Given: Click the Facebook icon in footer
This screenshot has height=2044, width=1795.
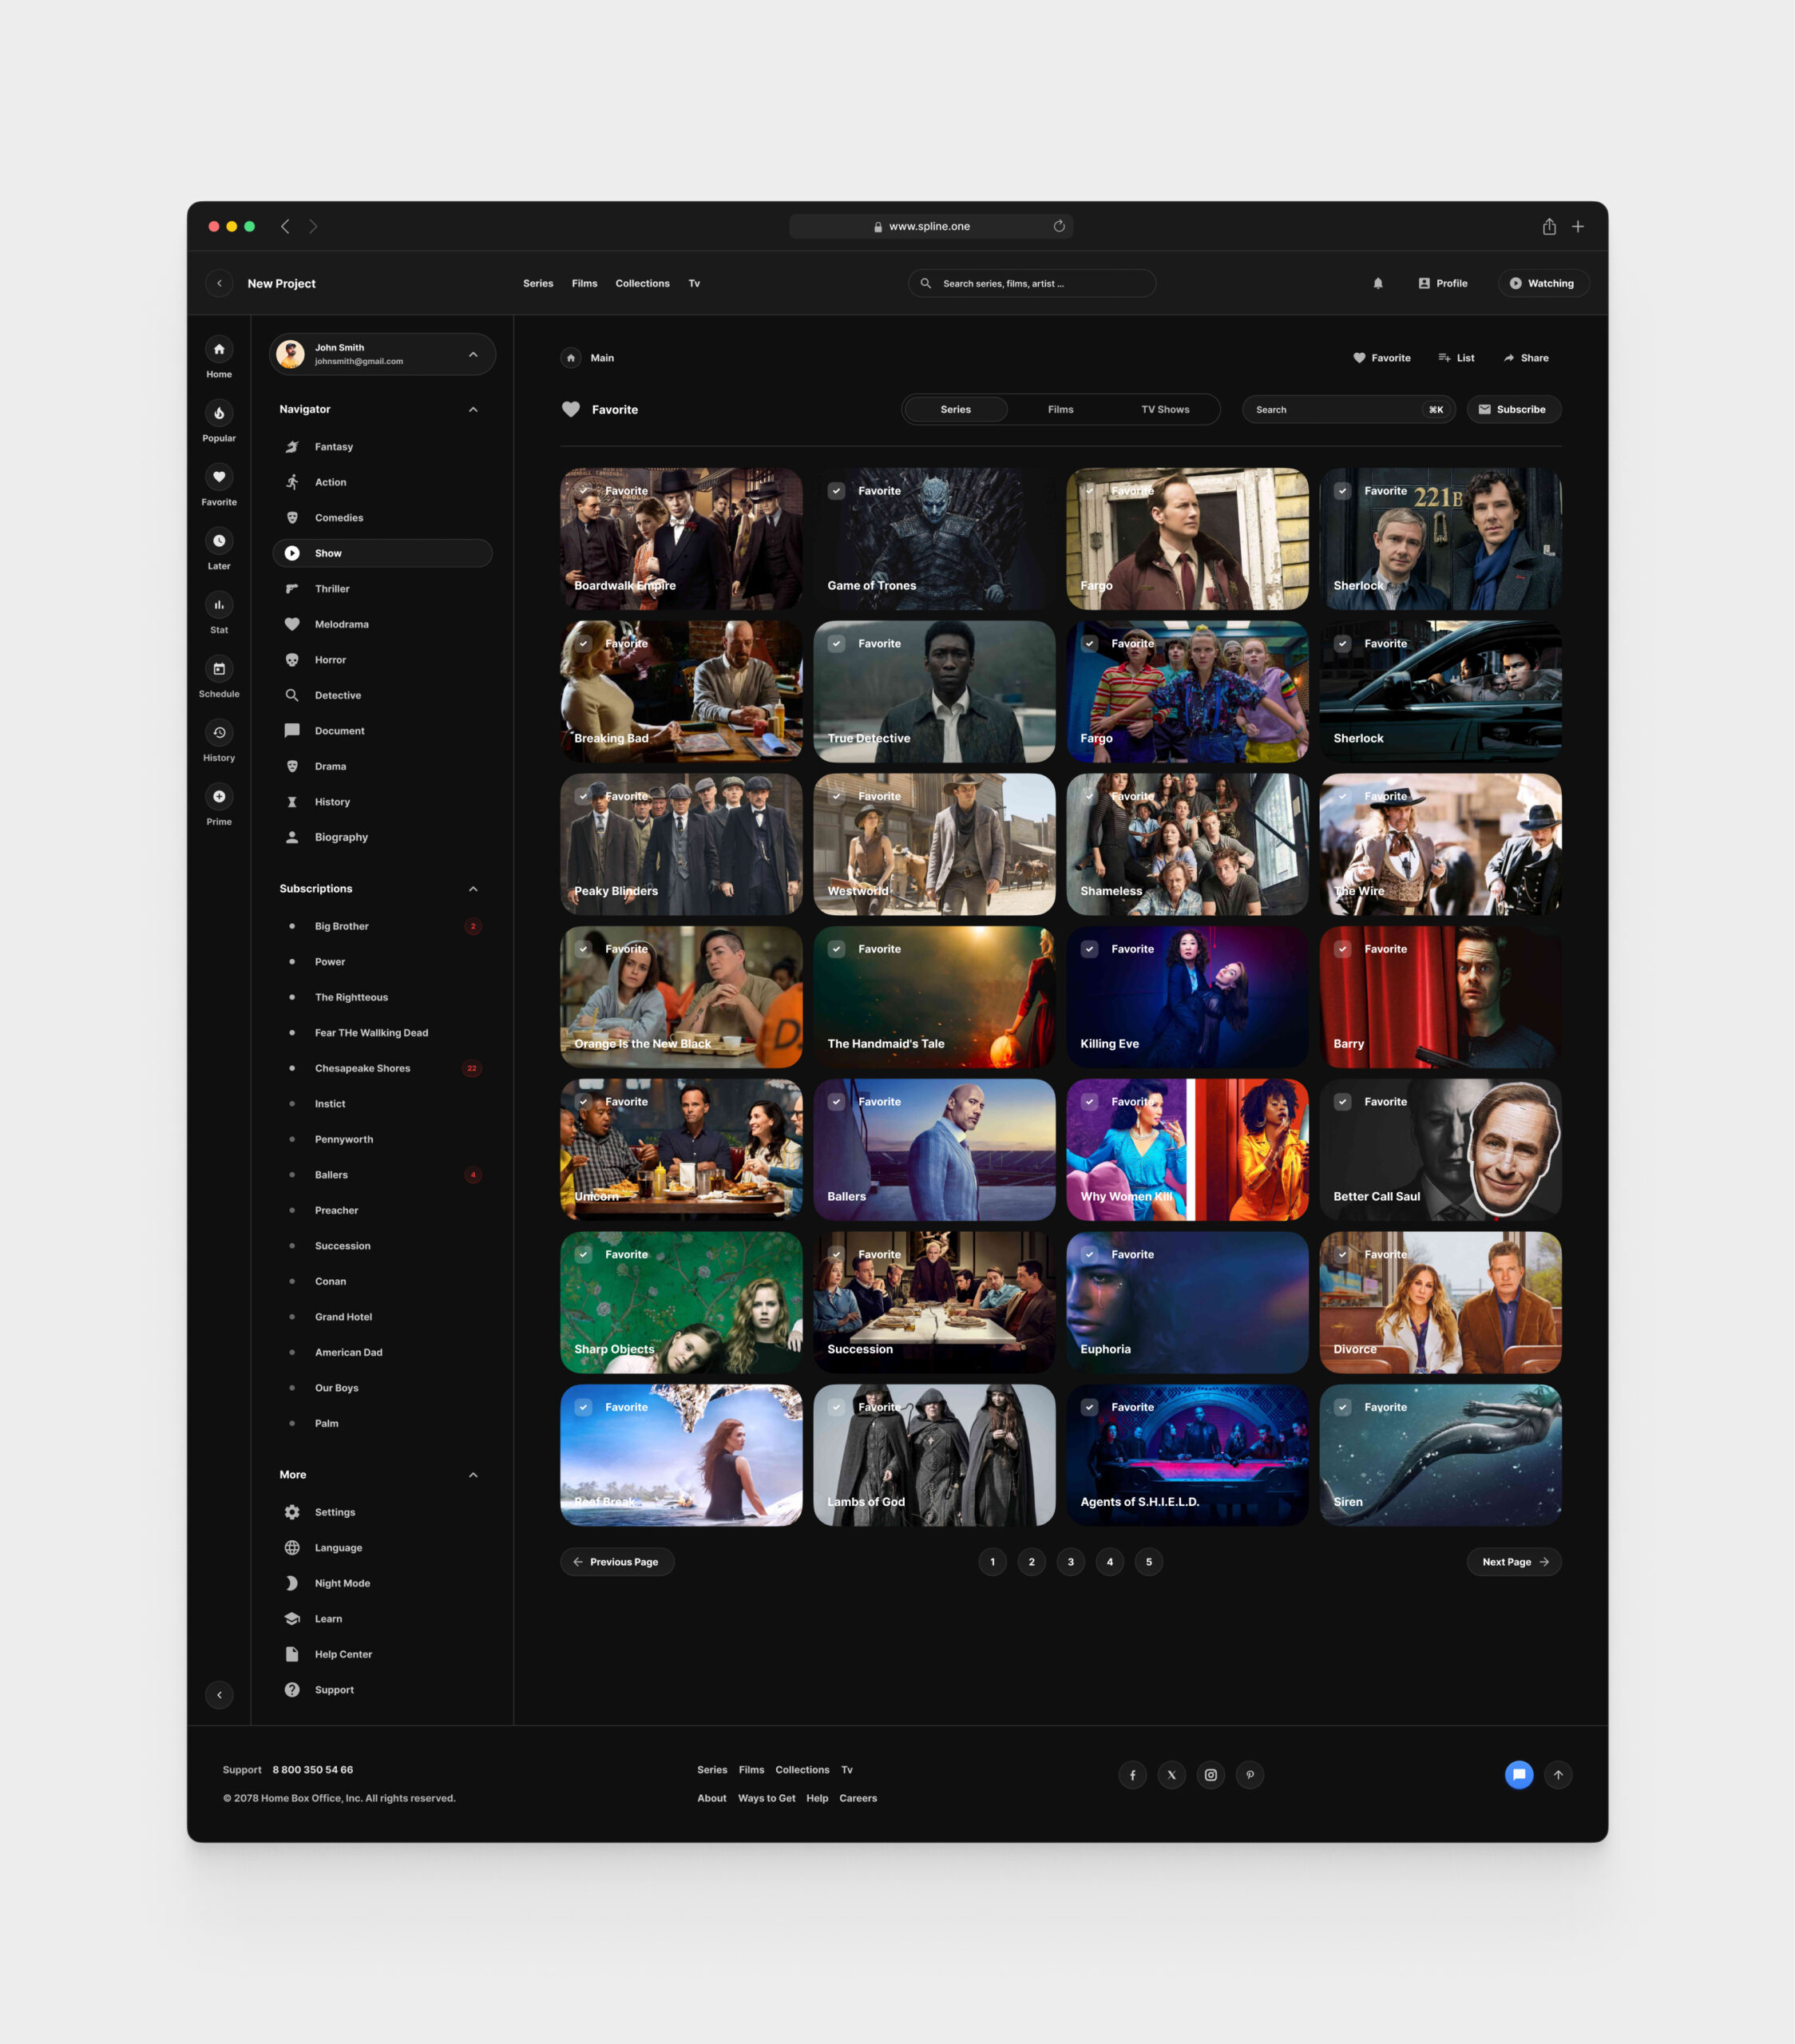Looking at the screenshot, I should pyautogui.click(x=1132, y=1775).
